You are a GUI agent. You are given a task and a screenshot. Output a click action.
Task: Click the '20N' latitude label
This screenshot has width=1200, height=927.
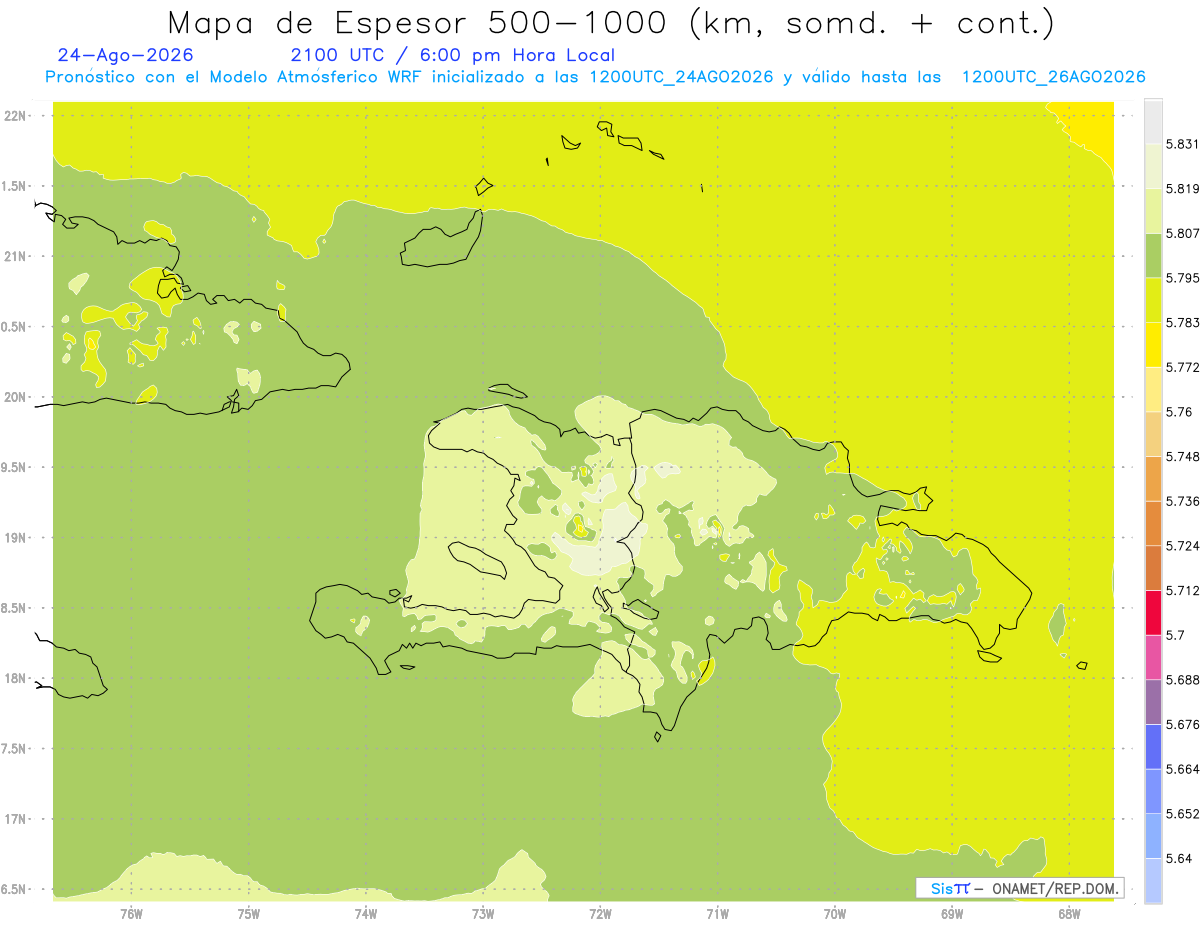(x=14, y=397)
